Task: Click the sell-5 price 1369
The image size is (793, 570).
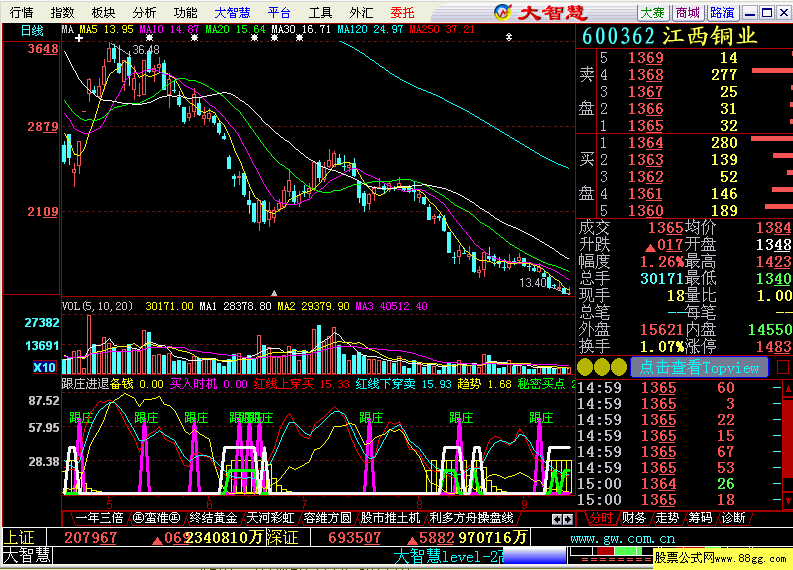Action: pyautogui.click(x=645, y=58)
